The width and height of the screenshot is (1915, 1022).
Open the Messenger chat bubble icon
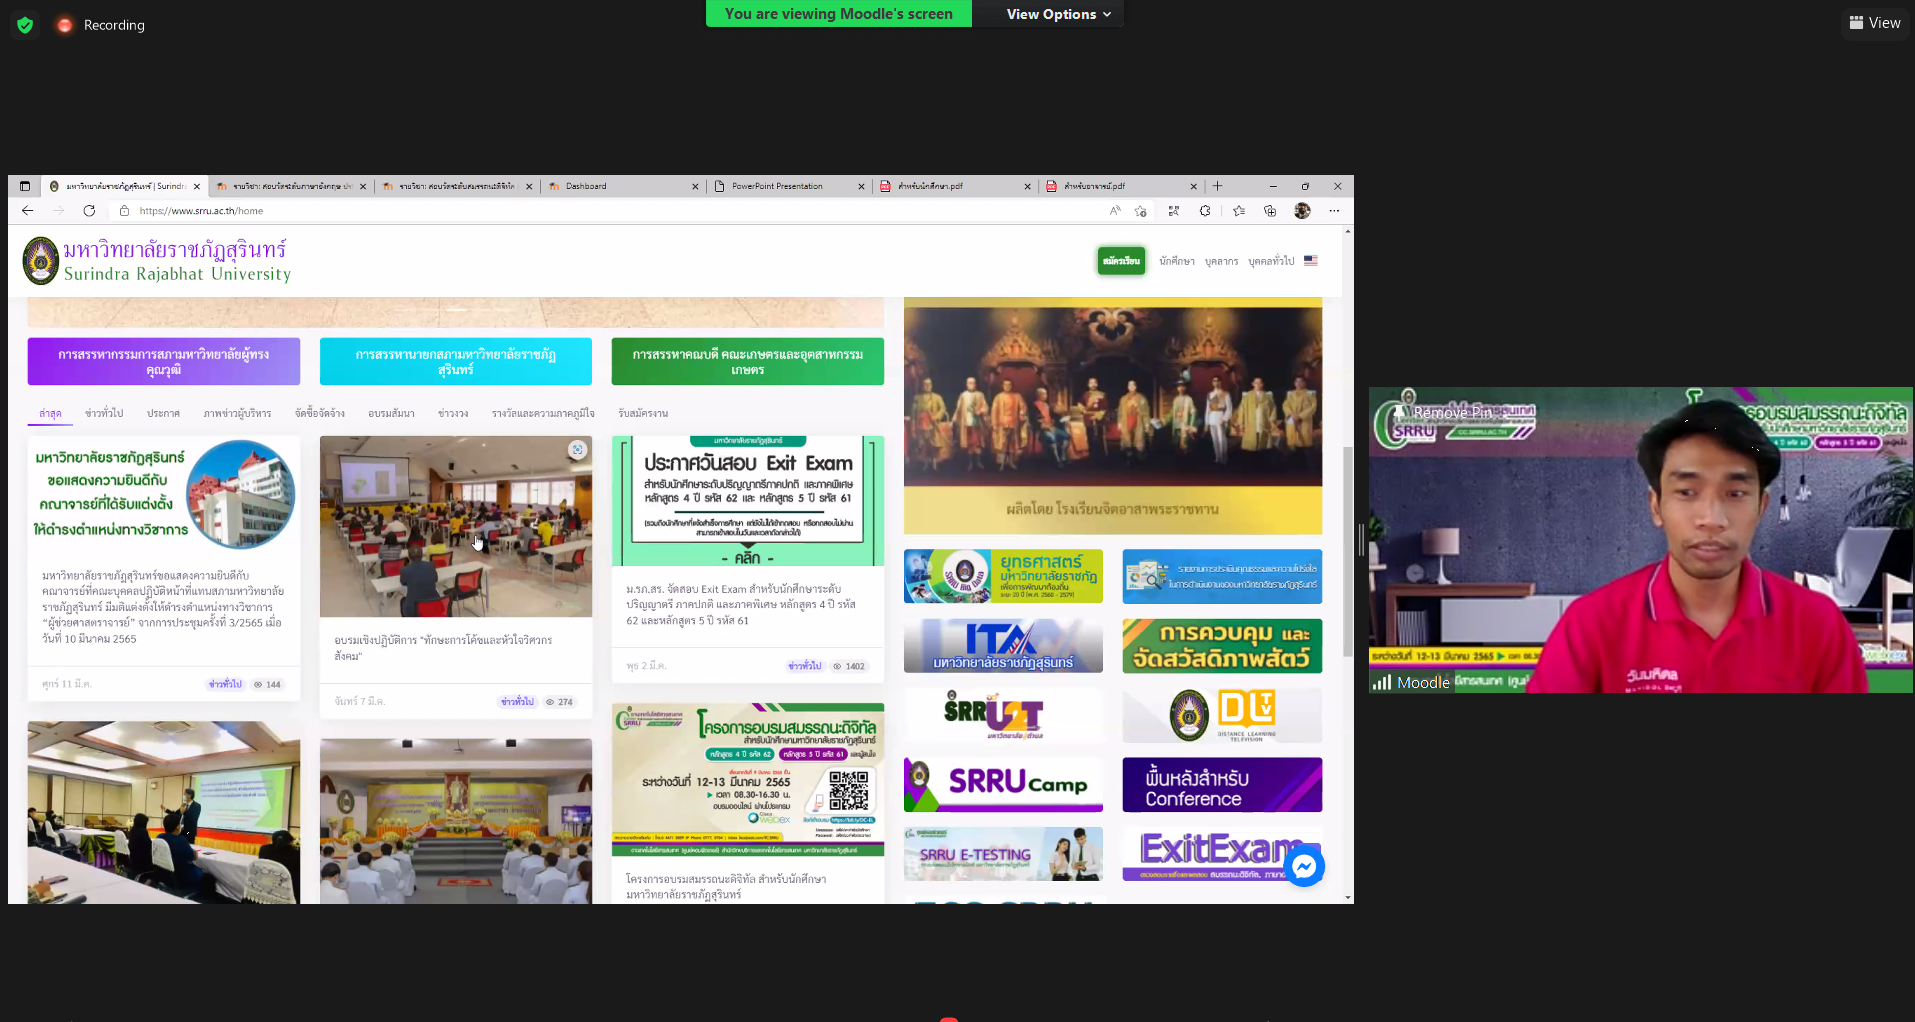1304,866
